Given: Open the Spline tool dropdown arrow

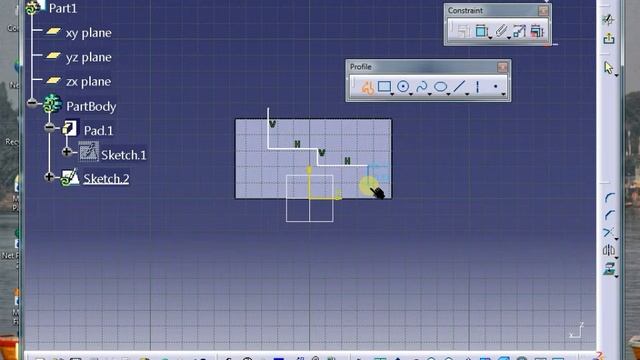Looking at the screenshot, I should [x=430, y=94].
